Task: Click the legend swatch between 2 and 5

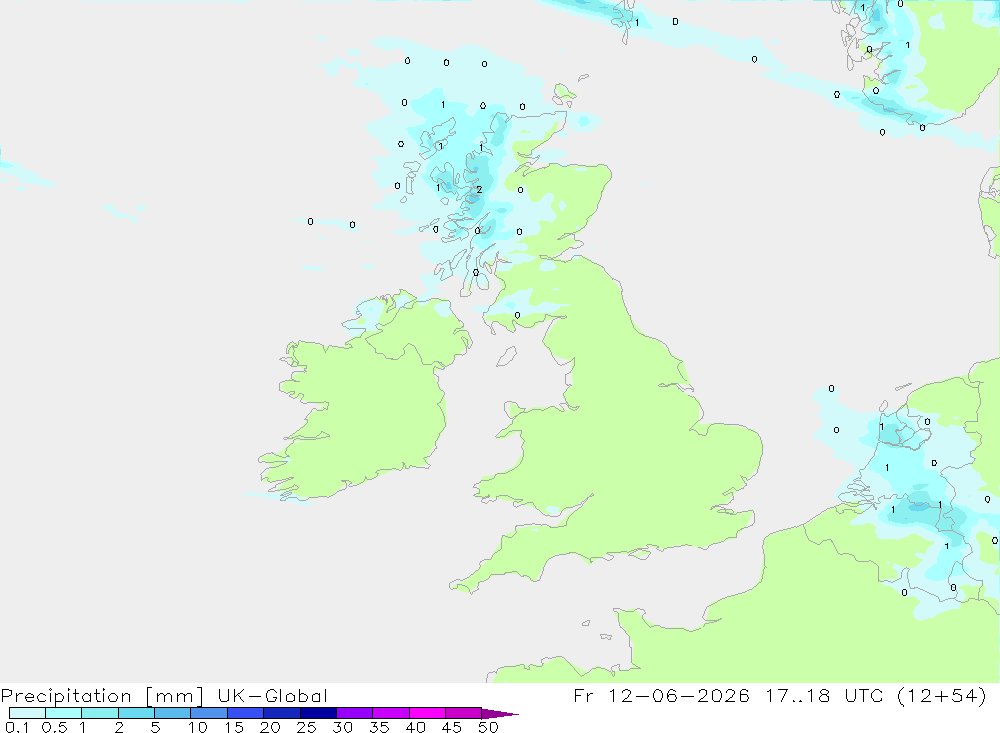Action: coord(136,713)
